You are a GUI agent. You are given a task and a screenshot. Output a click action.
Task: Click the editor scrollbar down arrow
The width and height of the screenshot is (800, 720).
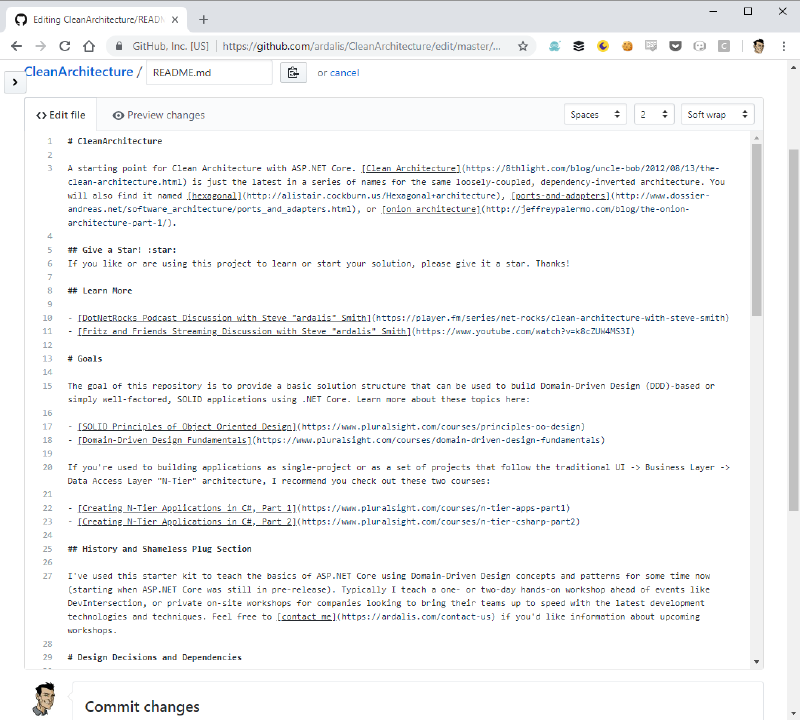[x=757, y=662]
